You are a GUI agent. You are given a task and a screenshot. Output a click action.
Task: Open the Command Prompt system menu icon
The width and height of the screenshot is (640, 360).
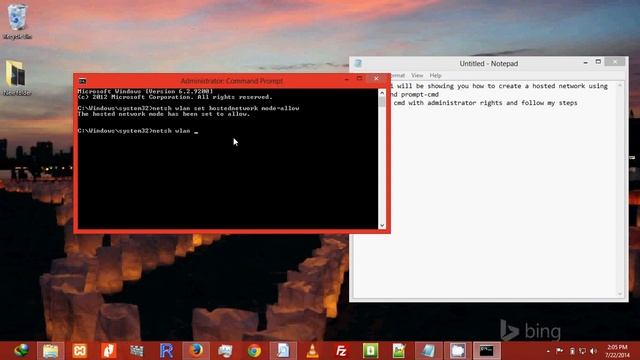pyautogui.click(x=82, y=81)
